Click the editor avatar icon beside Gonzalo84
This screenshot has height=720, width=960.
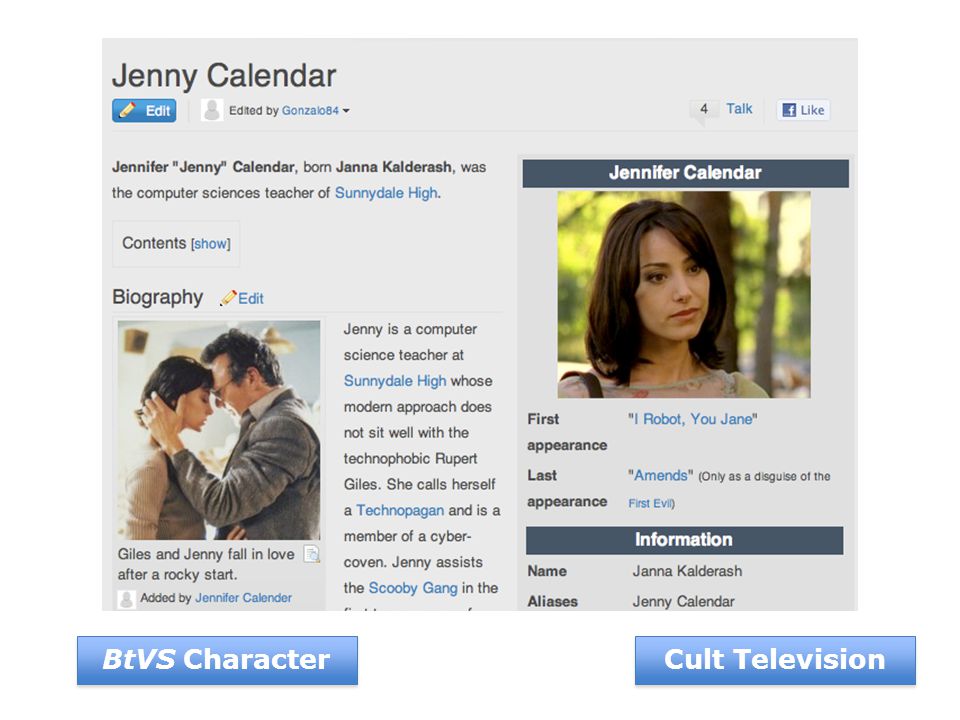212,110
